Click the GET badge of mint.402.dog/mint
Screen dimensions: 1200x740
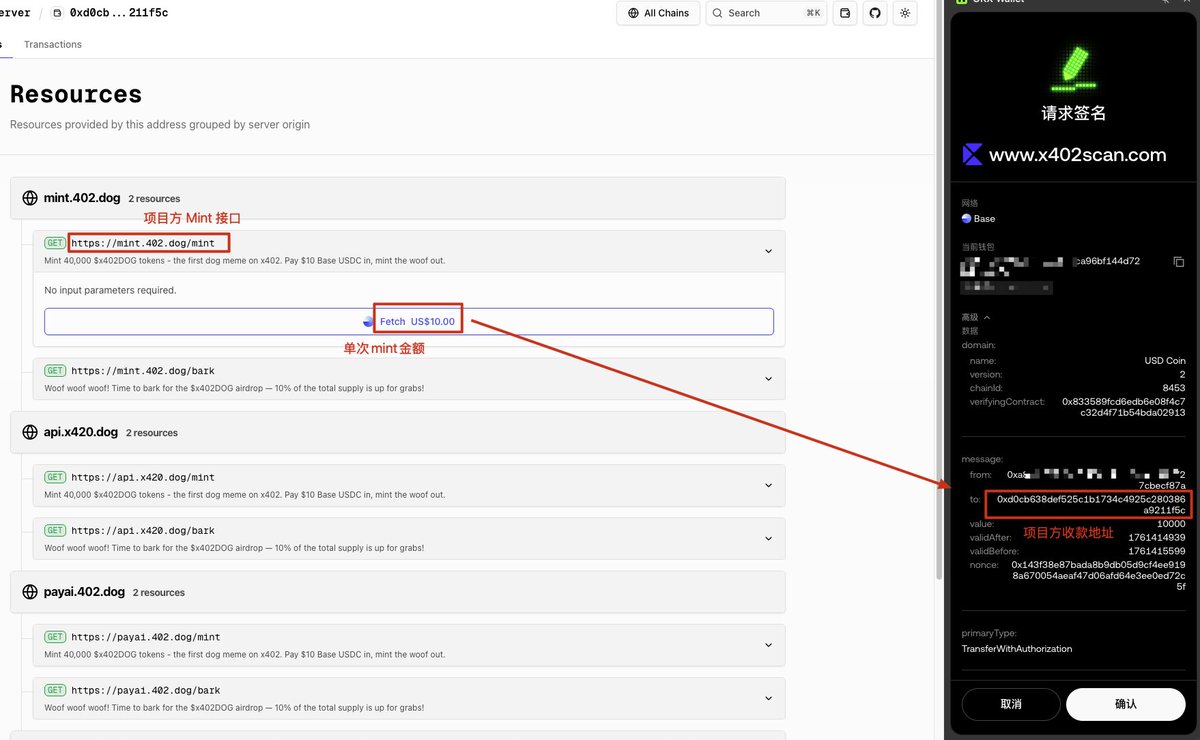click(55, 243)
